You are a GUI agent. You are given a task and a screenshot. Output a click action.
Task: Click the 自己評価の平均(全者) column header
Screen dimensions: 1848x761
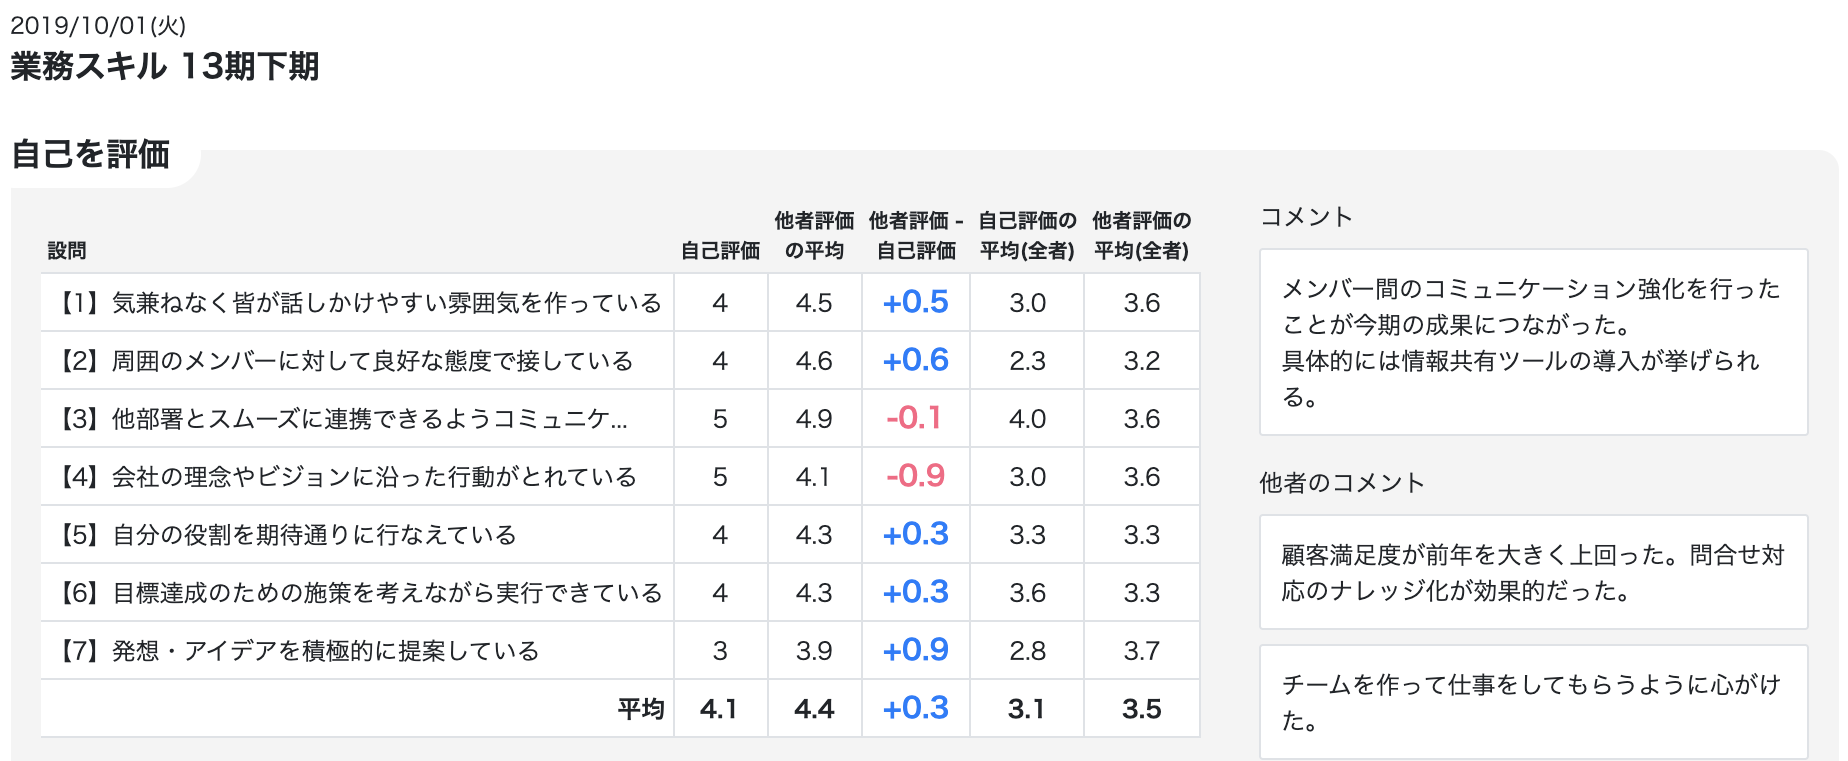pos(1027,235)
